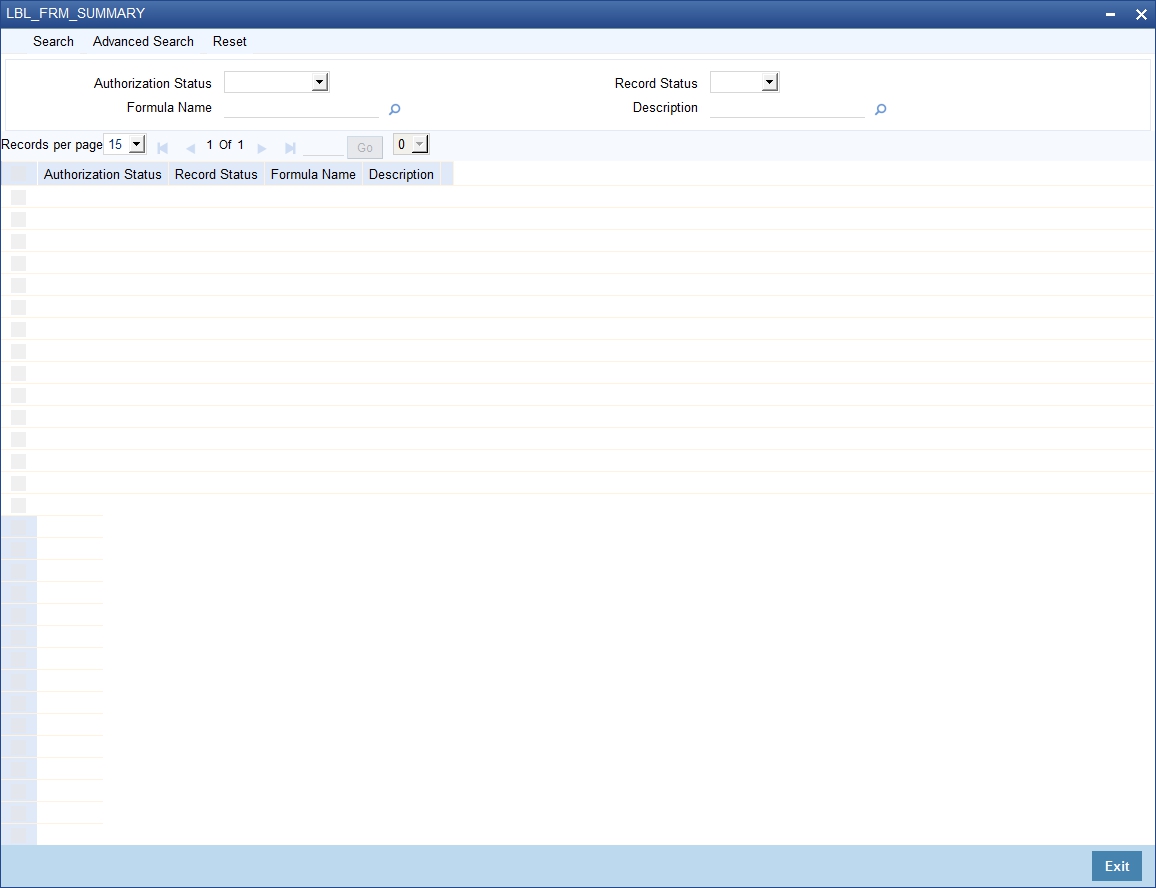Sort by Description column header
1156x888 pixels.
click(401, 174)
